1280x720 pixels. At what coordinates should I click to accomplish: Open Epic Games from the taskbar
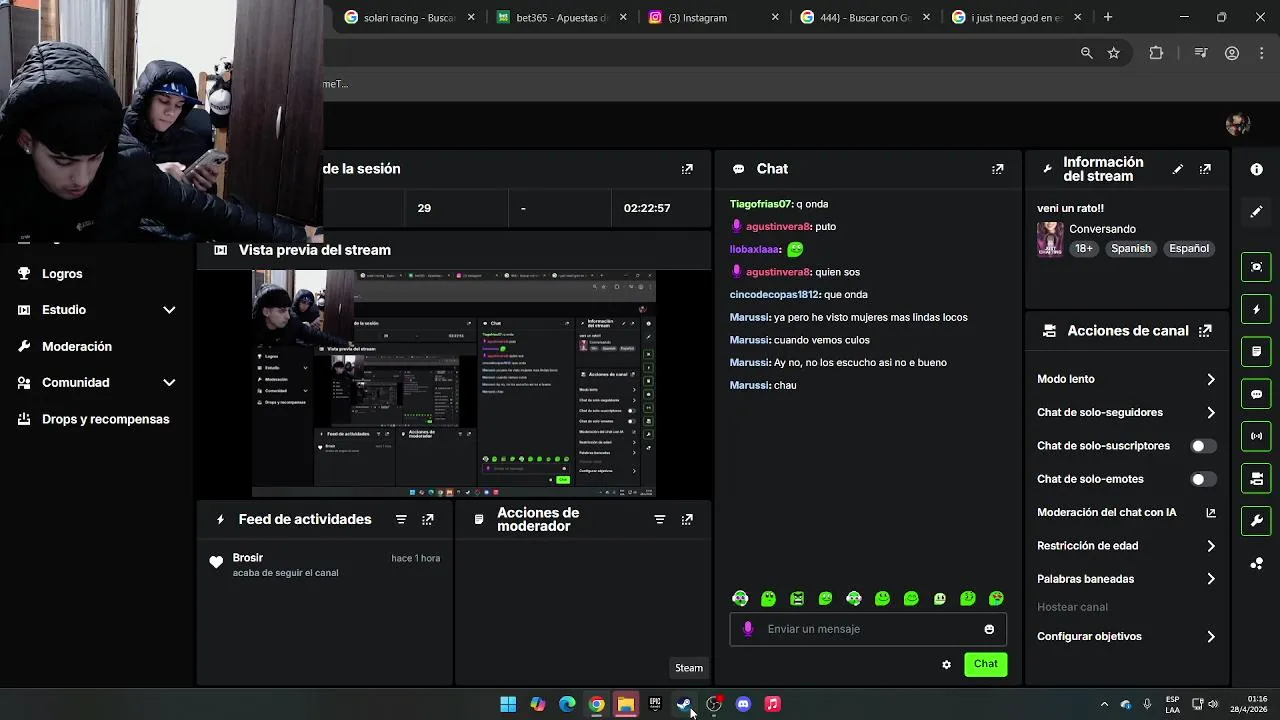coord(655,705)
